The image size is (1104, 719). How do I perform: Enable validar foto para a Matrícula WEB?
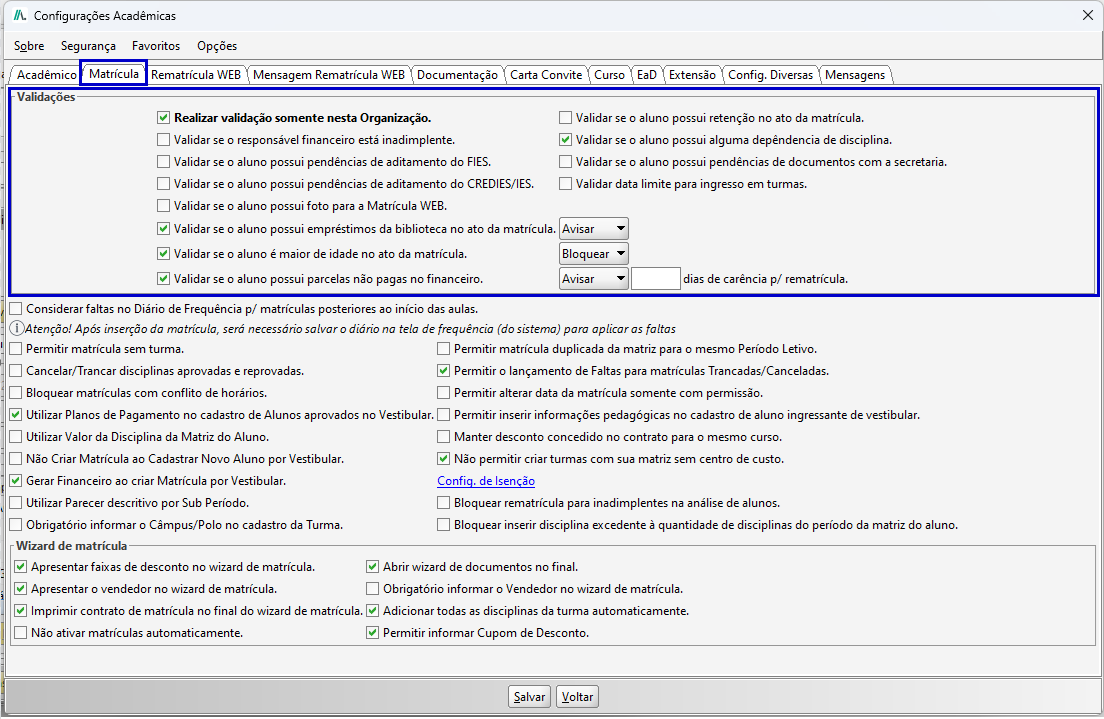(163, 206)
